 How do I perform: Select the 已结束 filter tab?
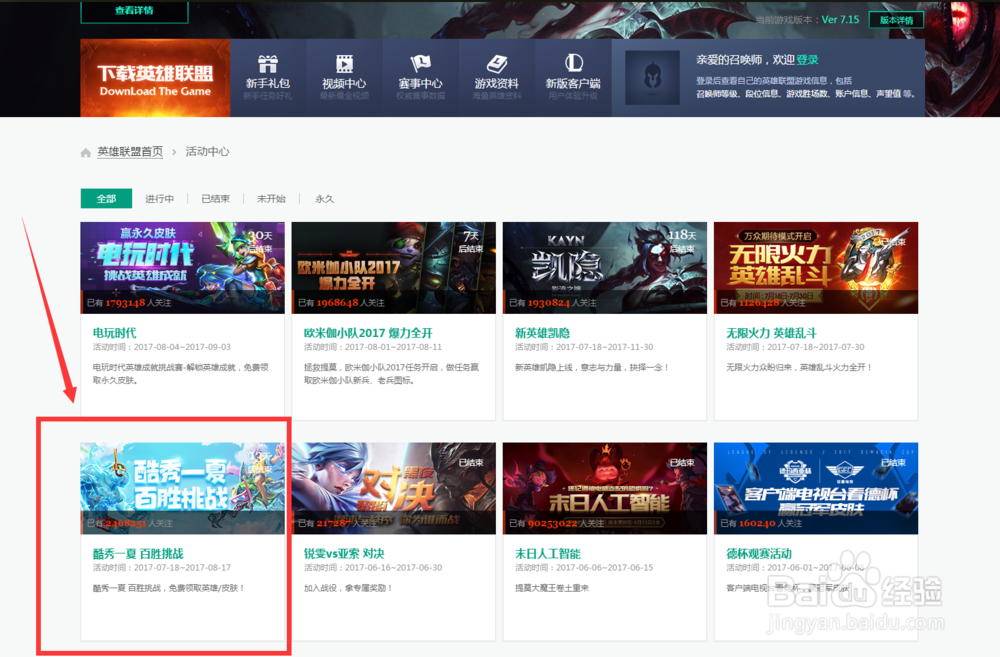[x=216, y=198]
